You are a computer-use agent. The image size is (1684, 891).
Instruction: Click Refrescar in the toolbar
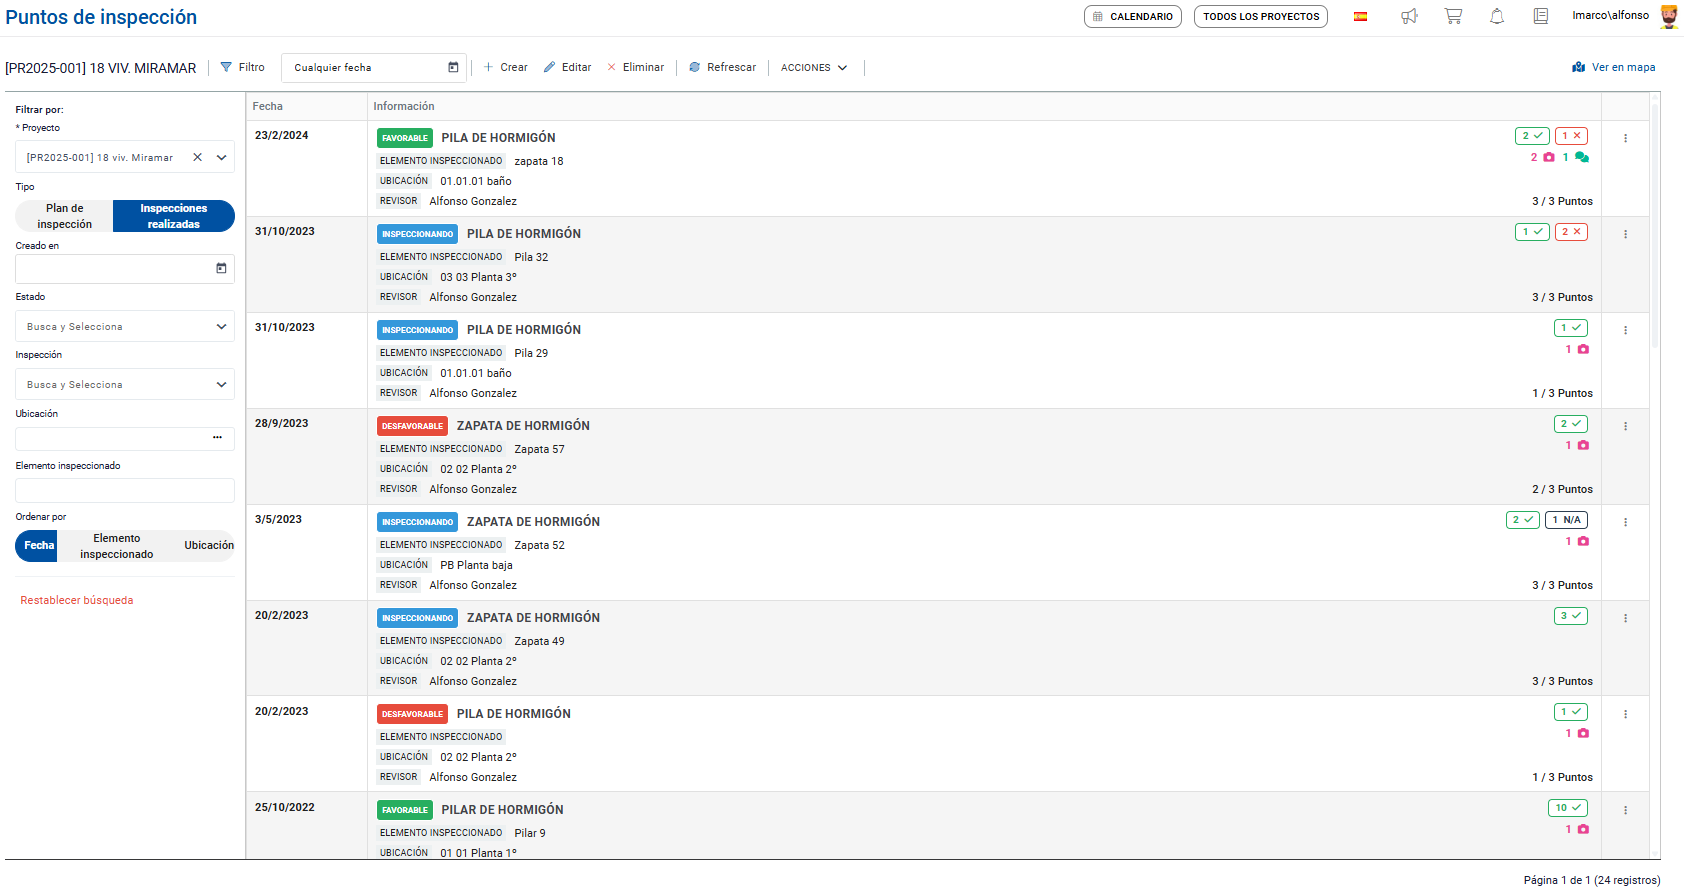[x=722, y=68]
